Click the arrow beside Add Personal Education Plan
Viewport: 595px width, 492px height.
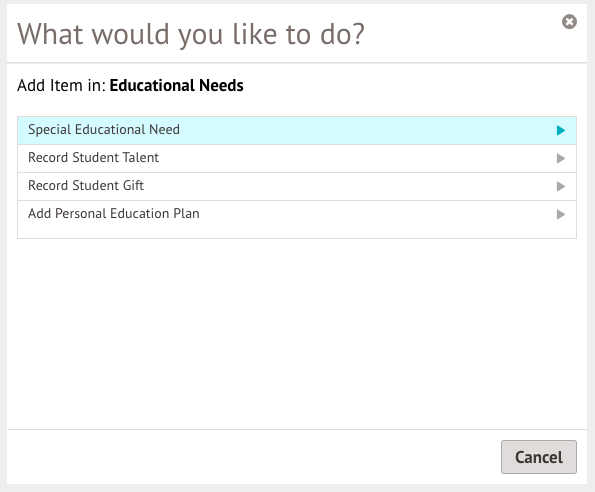560,214
